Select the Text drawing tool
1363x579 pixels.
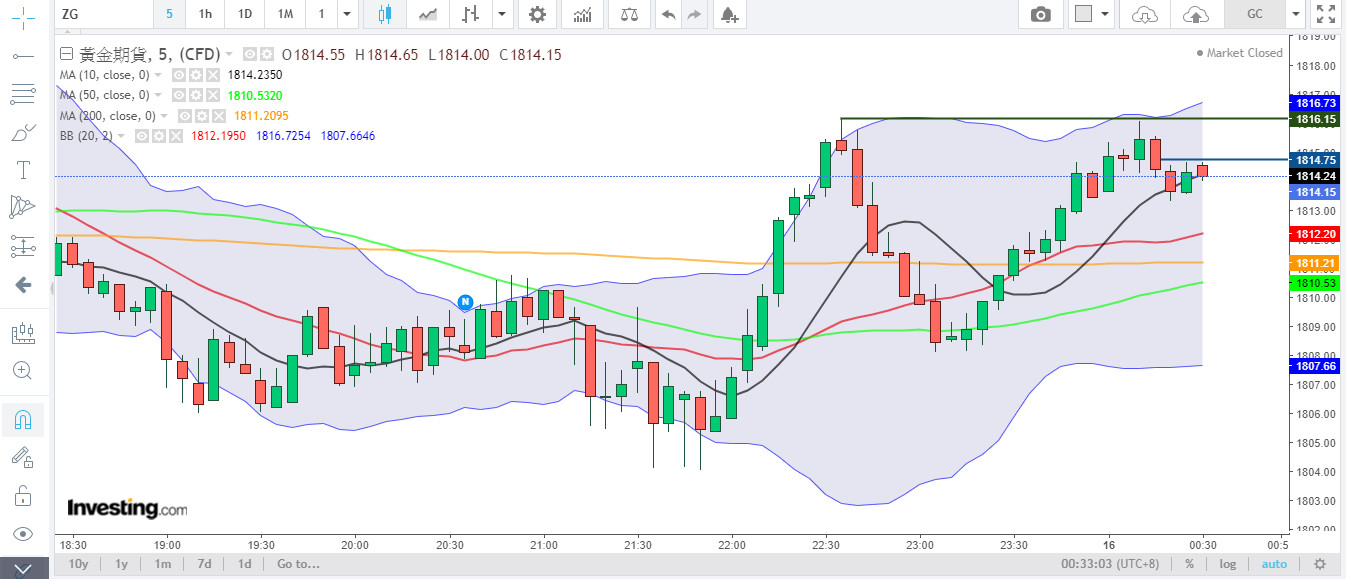click(x=22, y=169)
